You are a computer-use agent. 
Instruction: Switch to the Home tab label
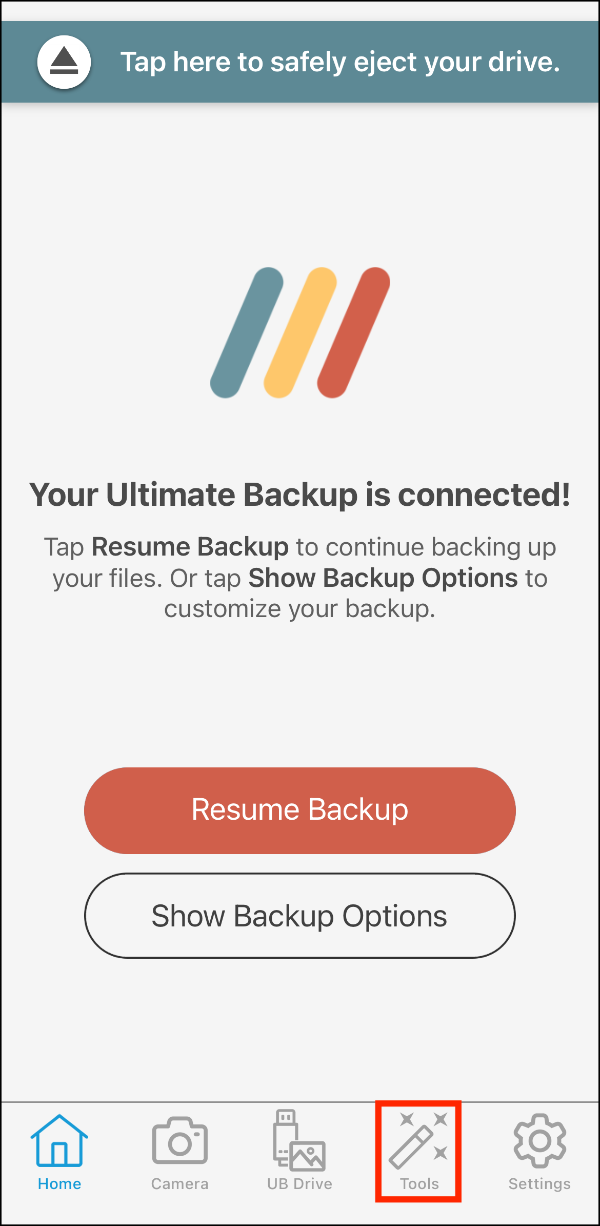point(59,1184)
